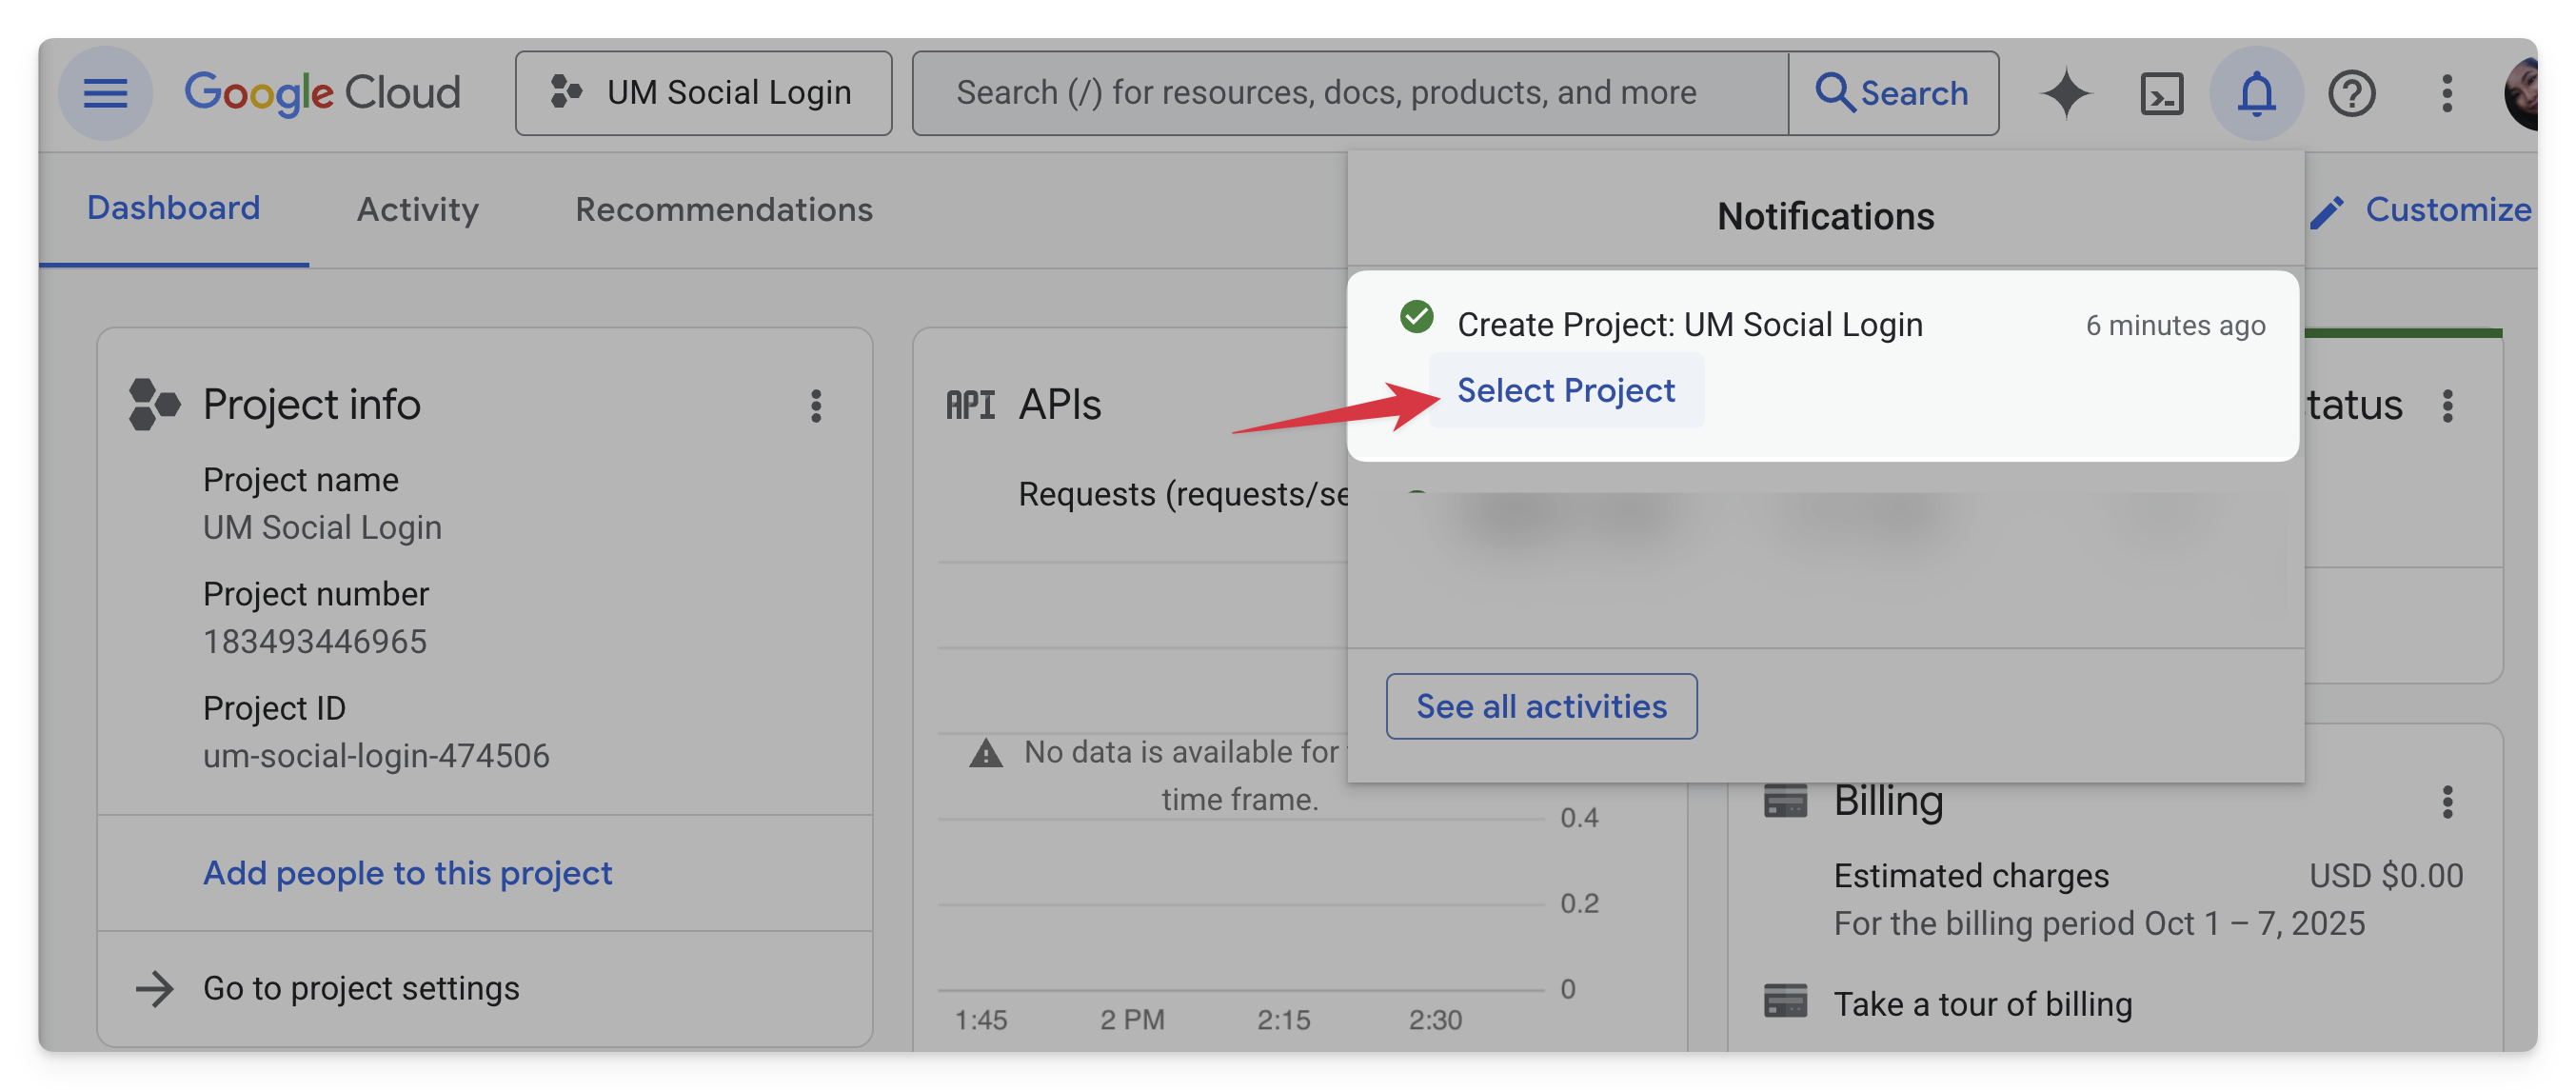Open the hamburger navigation menu

[x=105, y=93]
